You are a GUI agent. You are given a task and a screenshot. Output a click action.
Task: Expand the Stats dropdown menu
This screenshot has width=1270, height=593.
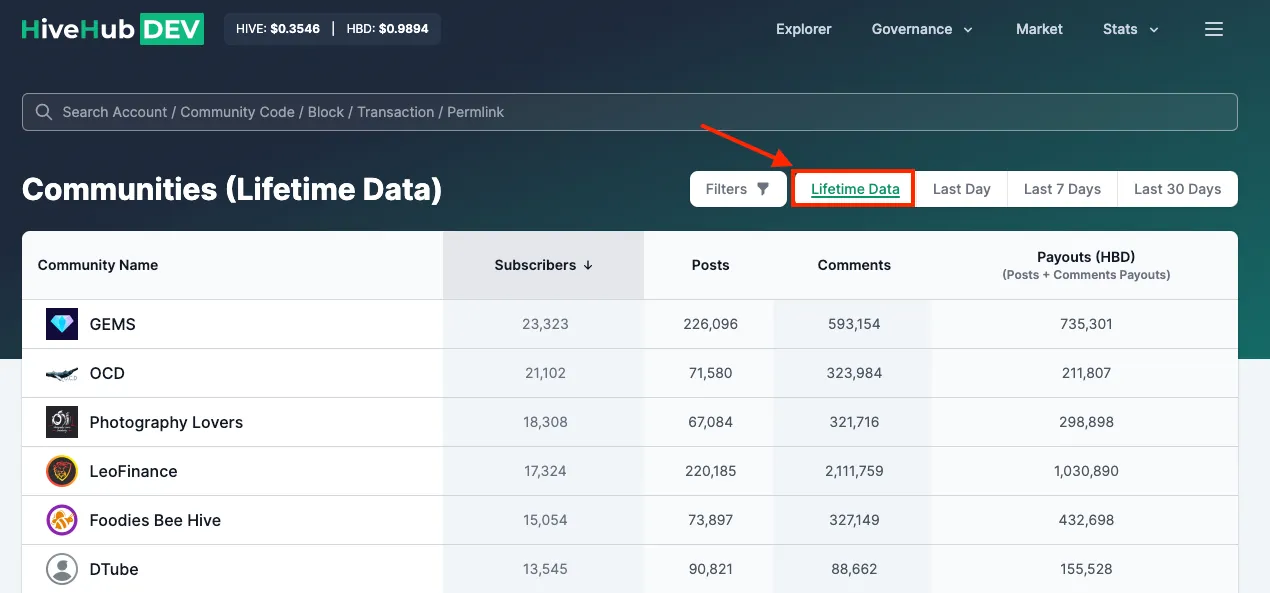pos(1131,29)
